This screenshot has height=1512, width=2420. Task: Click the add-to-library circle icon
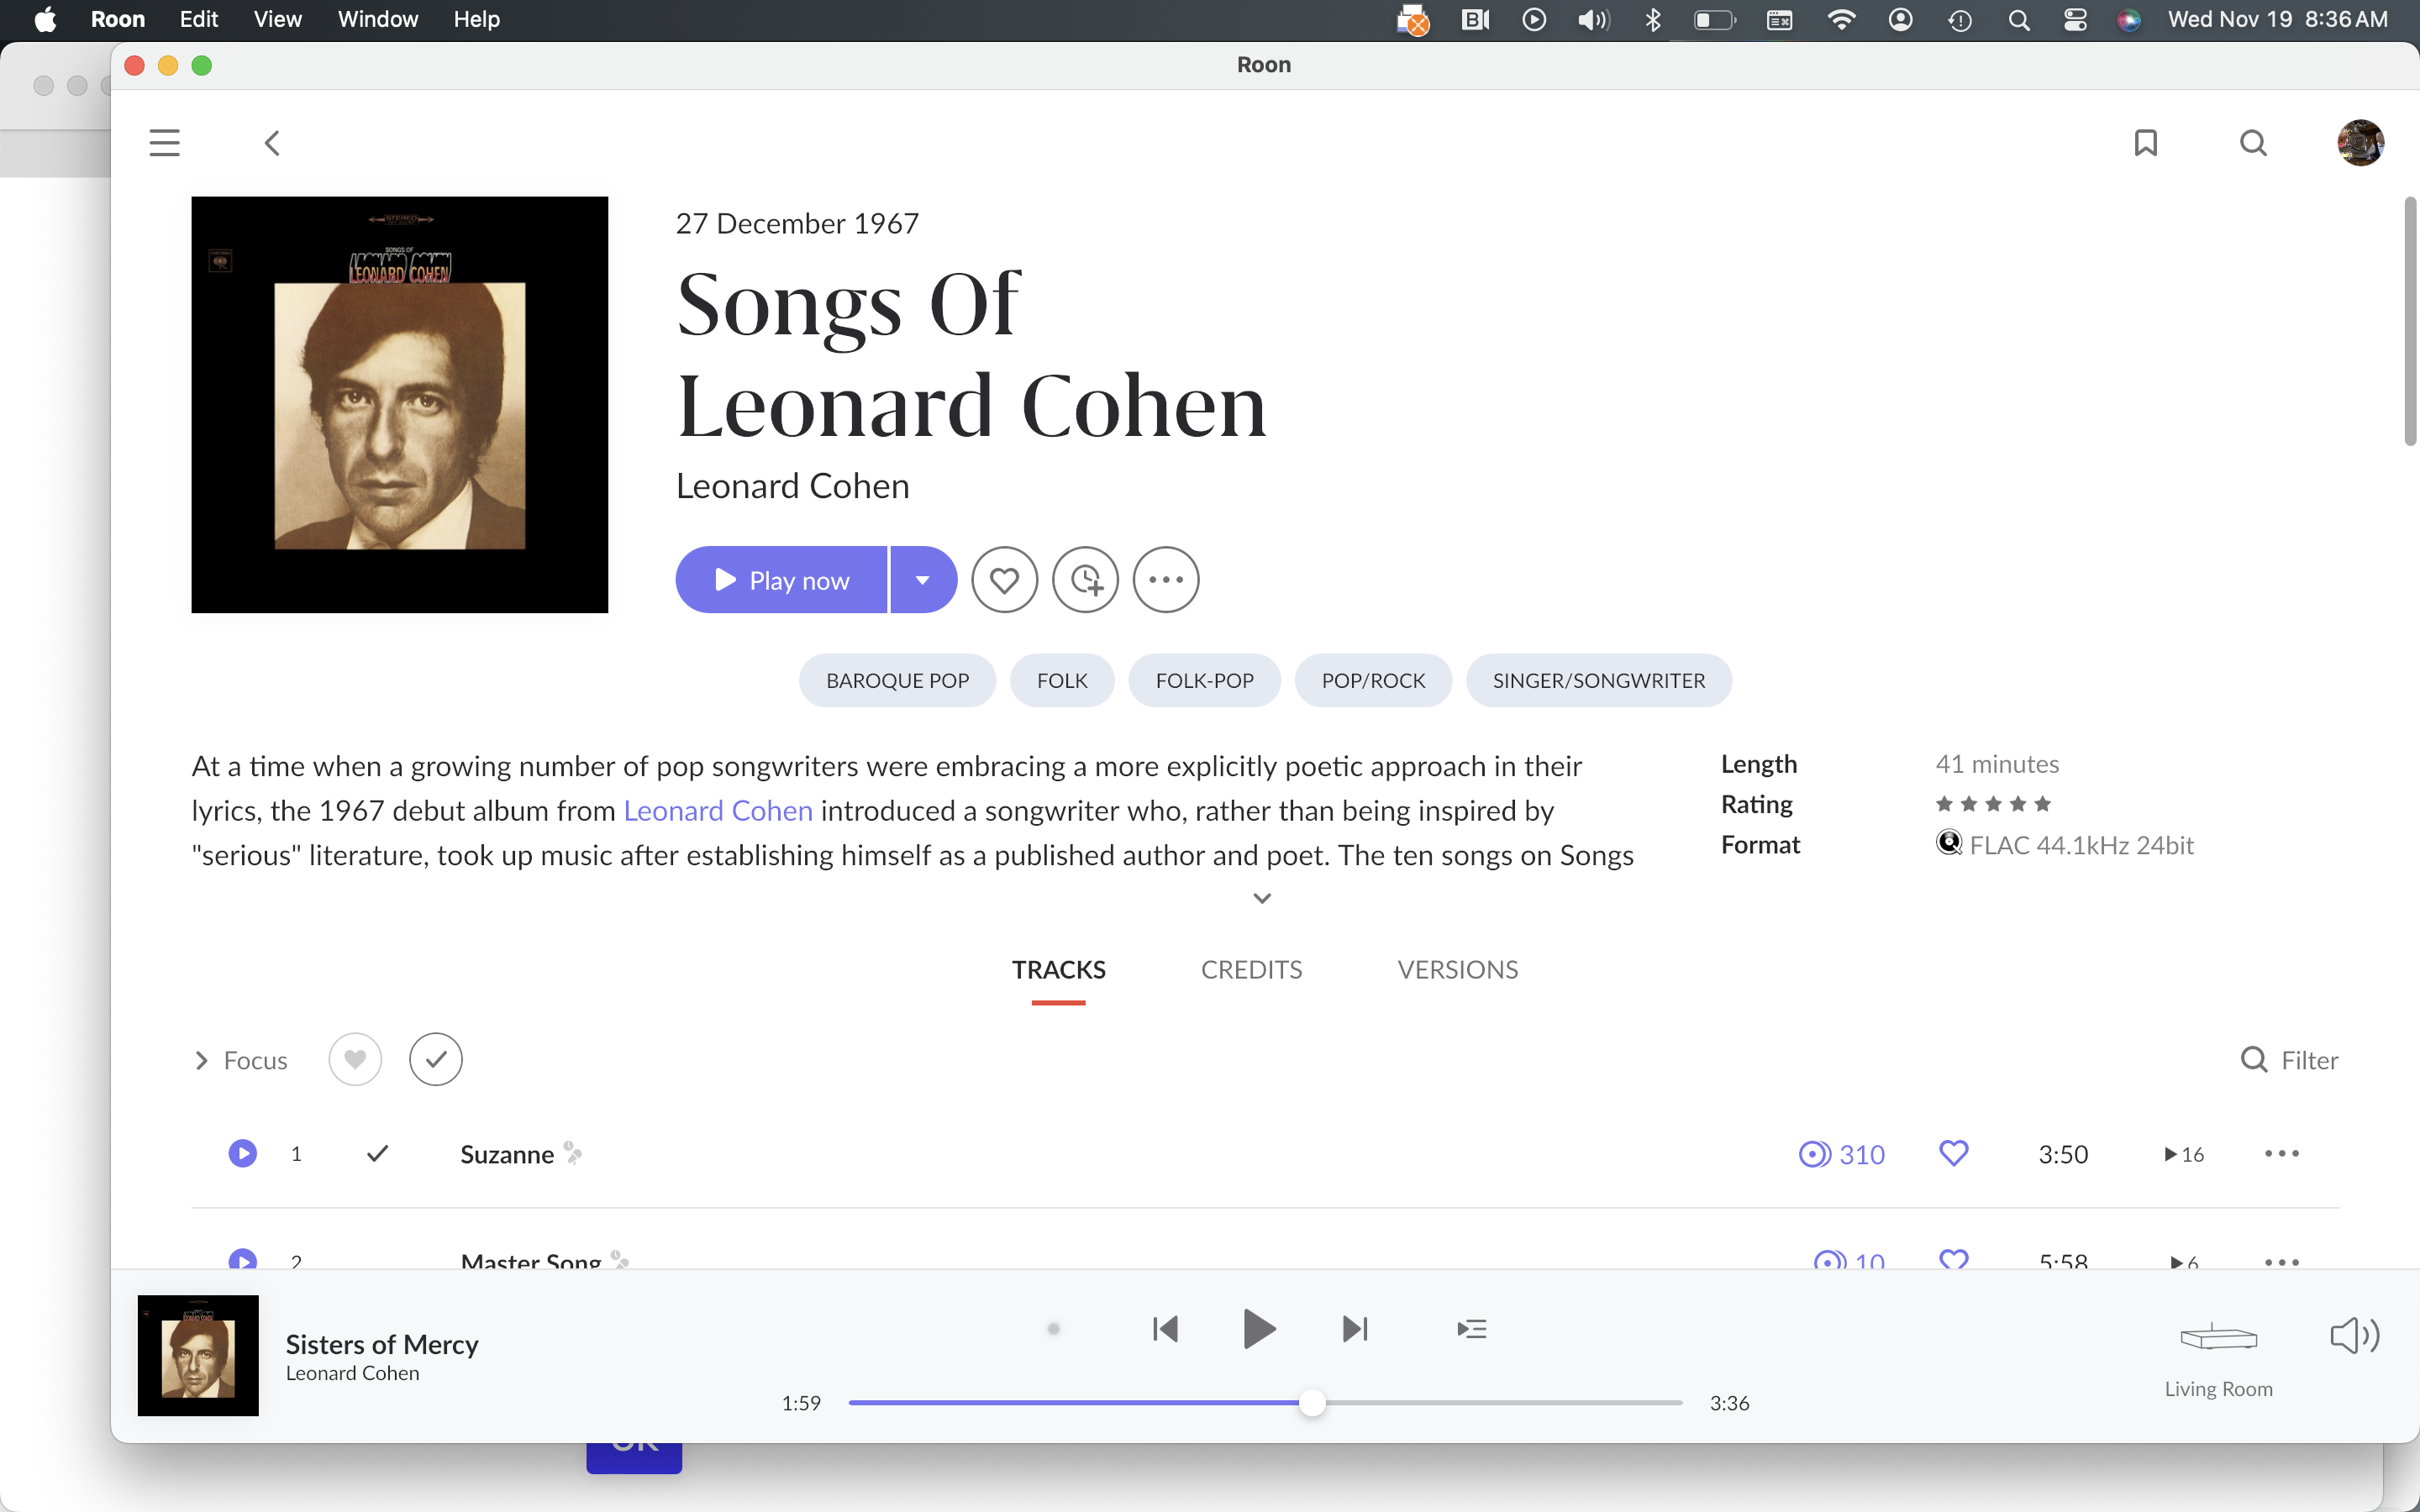point(1085,580)
